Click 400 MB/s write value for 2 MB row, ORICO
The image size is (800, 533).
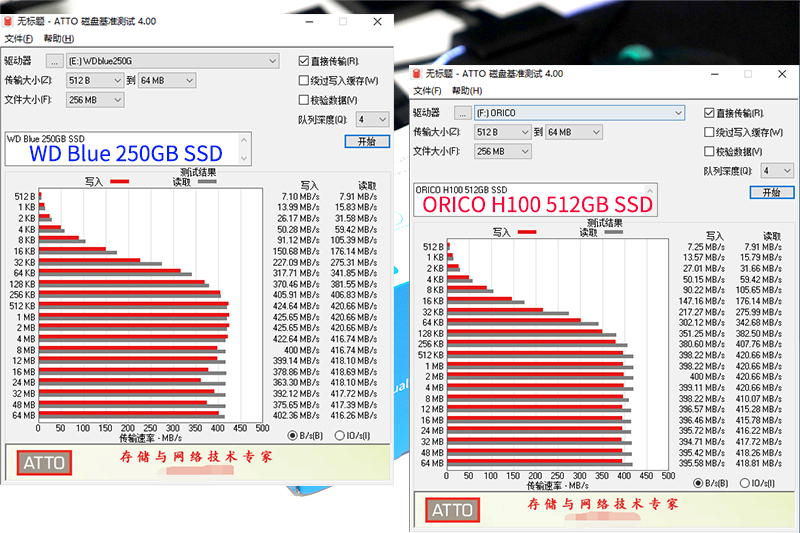(707, 376)
